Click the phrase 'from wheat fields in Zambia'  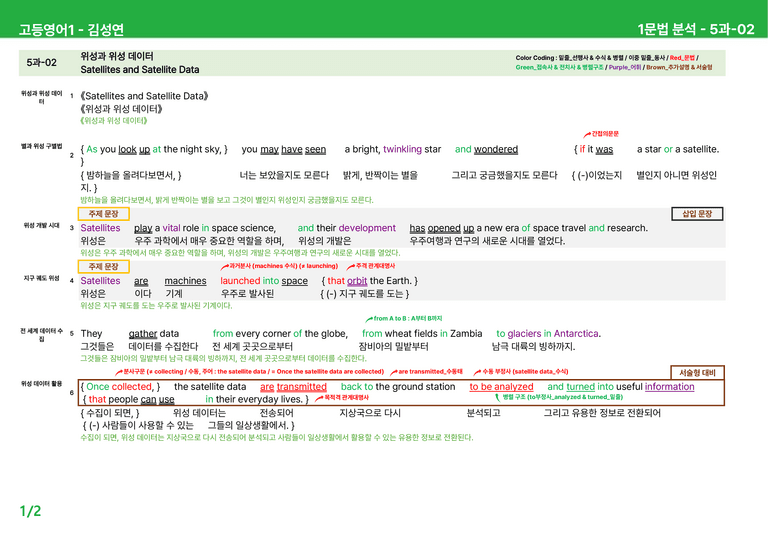tap(422, 334)
